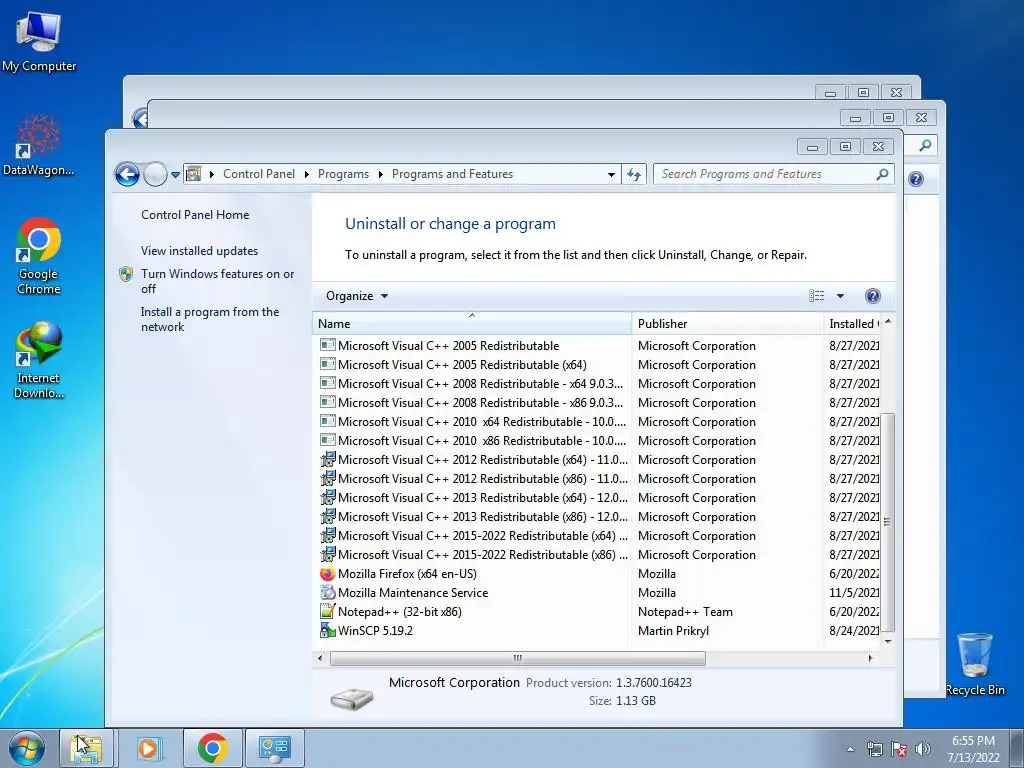Click the Notepad++ icon in program list
The image size is (1024, 768).
click(x=327, y=611)
